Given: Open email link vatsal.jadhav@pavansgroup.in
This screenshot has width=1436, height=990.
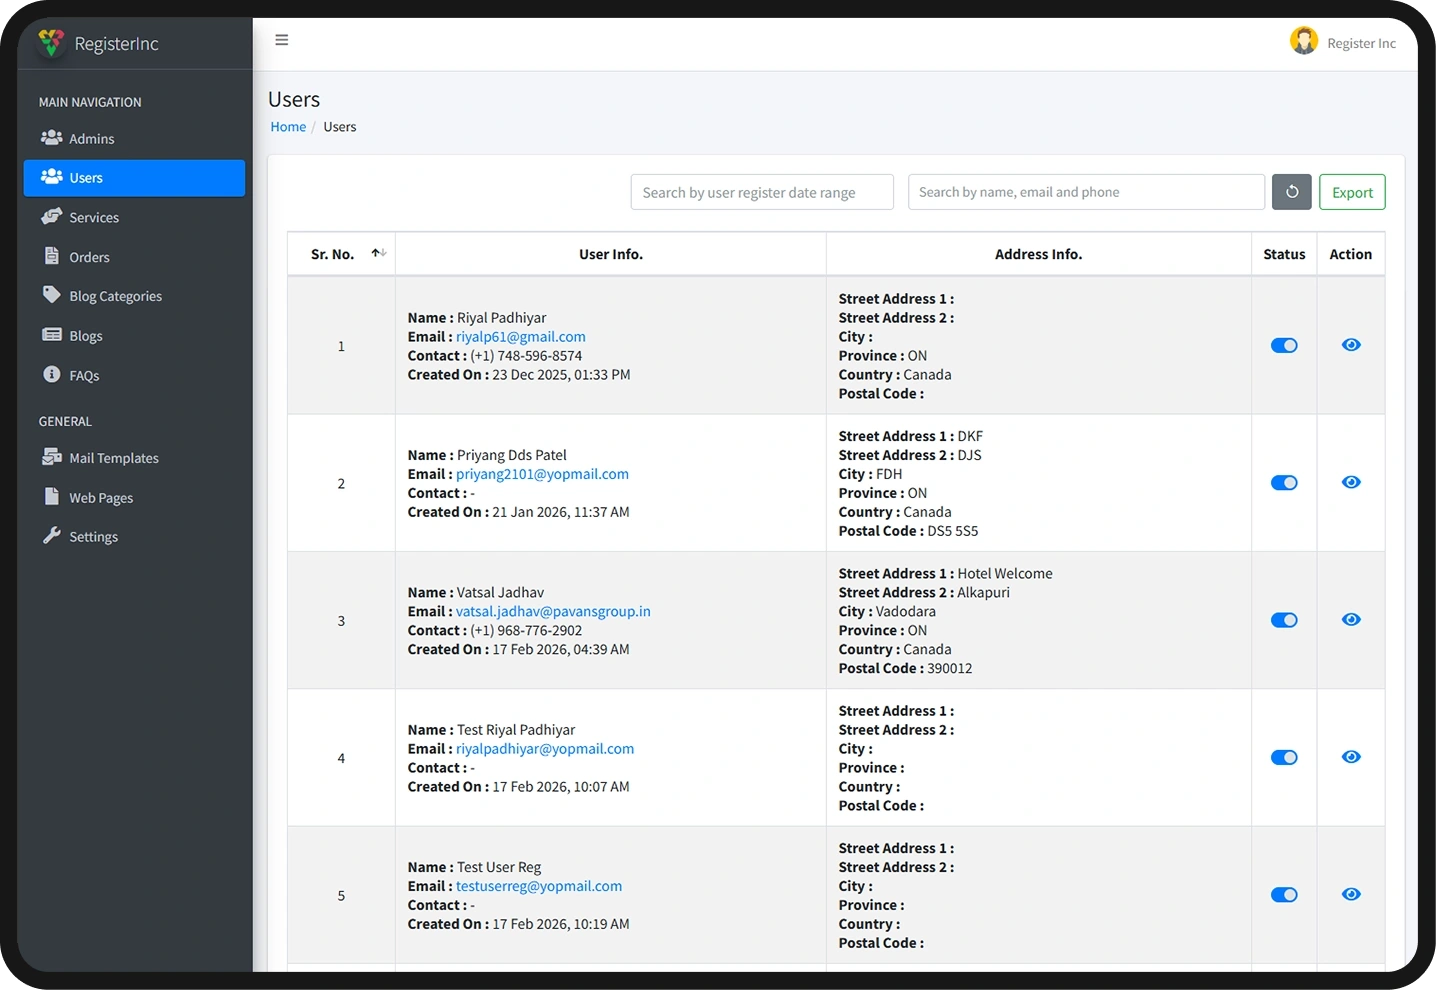Looking at the screenshot, I should click(x=553, y=611).
